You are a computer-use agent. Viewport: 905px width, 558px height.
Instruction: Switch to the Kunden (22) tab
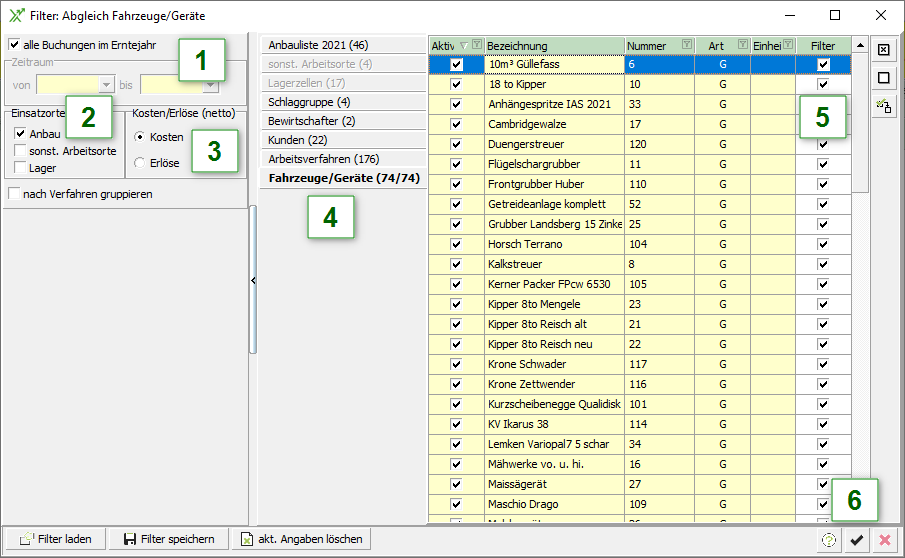pos(298,140)
